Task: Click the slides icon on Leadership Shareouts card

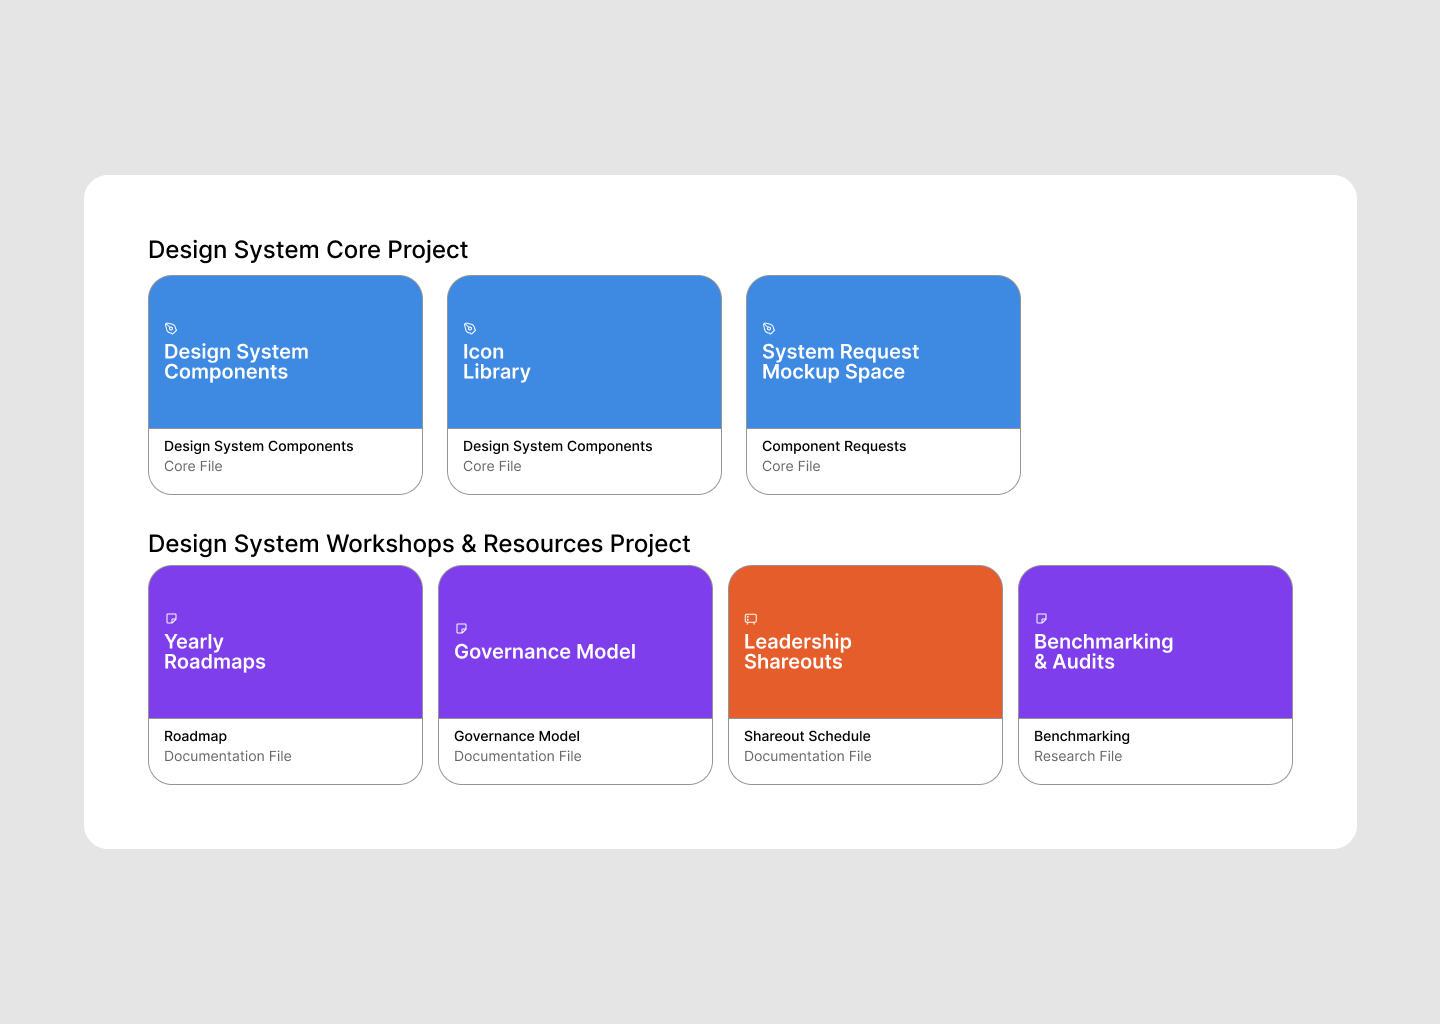Action: tap(751, 618)
